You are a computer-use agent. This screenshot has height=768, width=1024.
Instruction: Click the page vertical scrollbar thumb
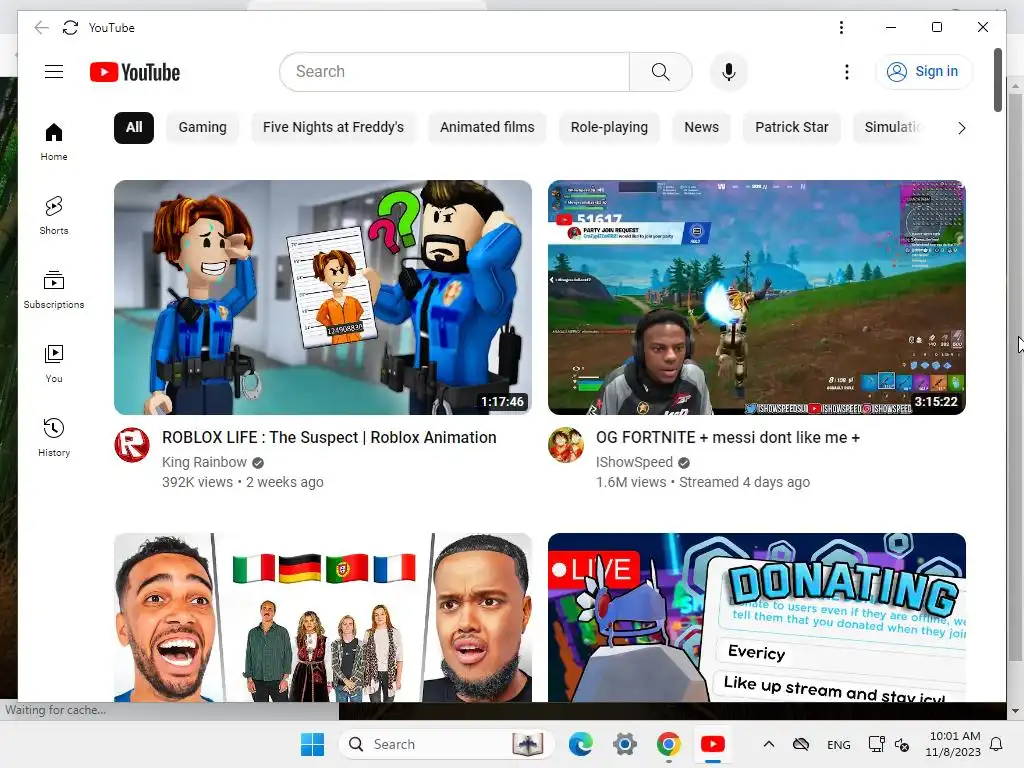click(997, 80)
